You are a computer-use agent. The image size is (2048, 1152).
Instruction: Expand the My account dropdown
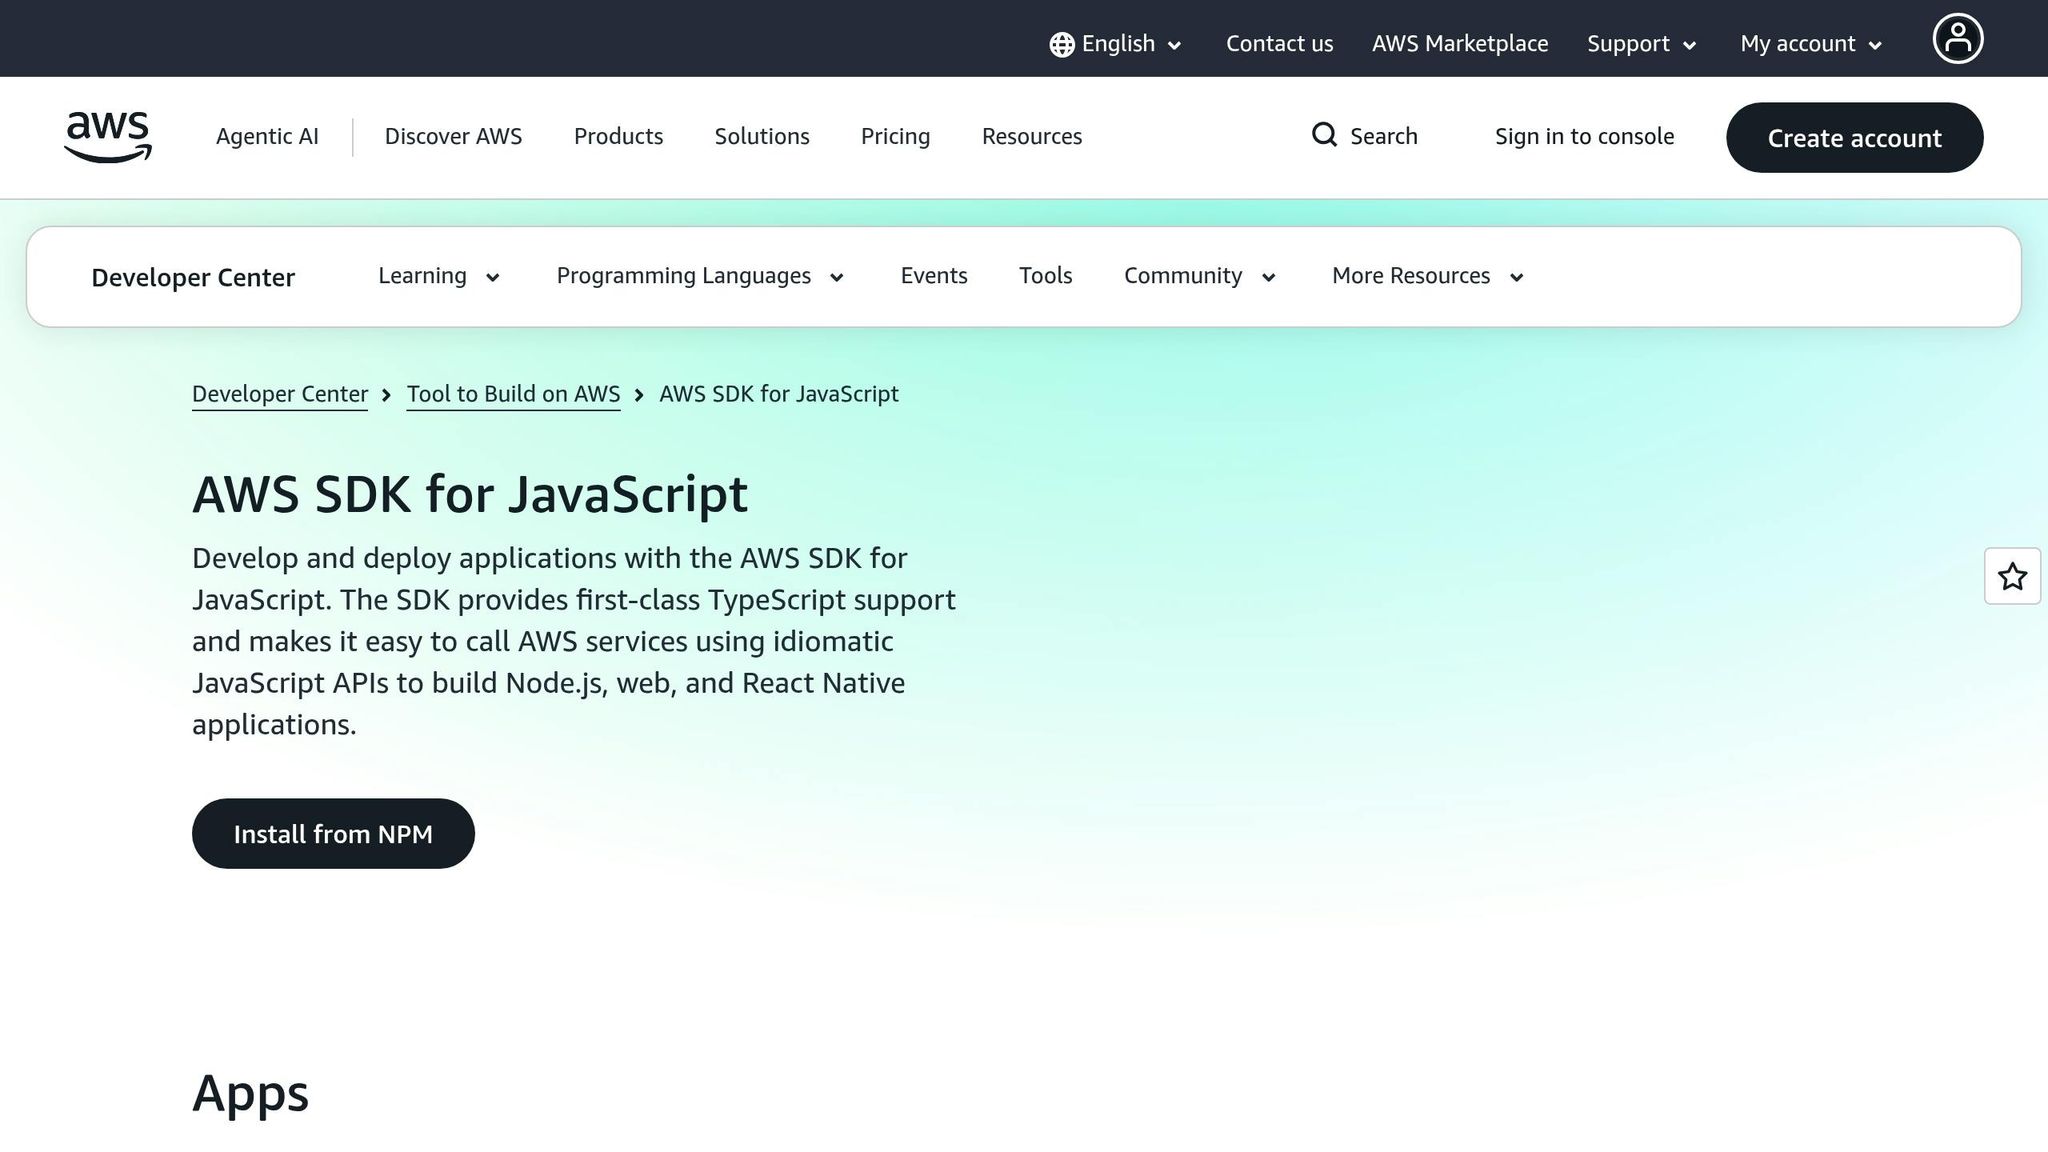[x=1811, y=44]
